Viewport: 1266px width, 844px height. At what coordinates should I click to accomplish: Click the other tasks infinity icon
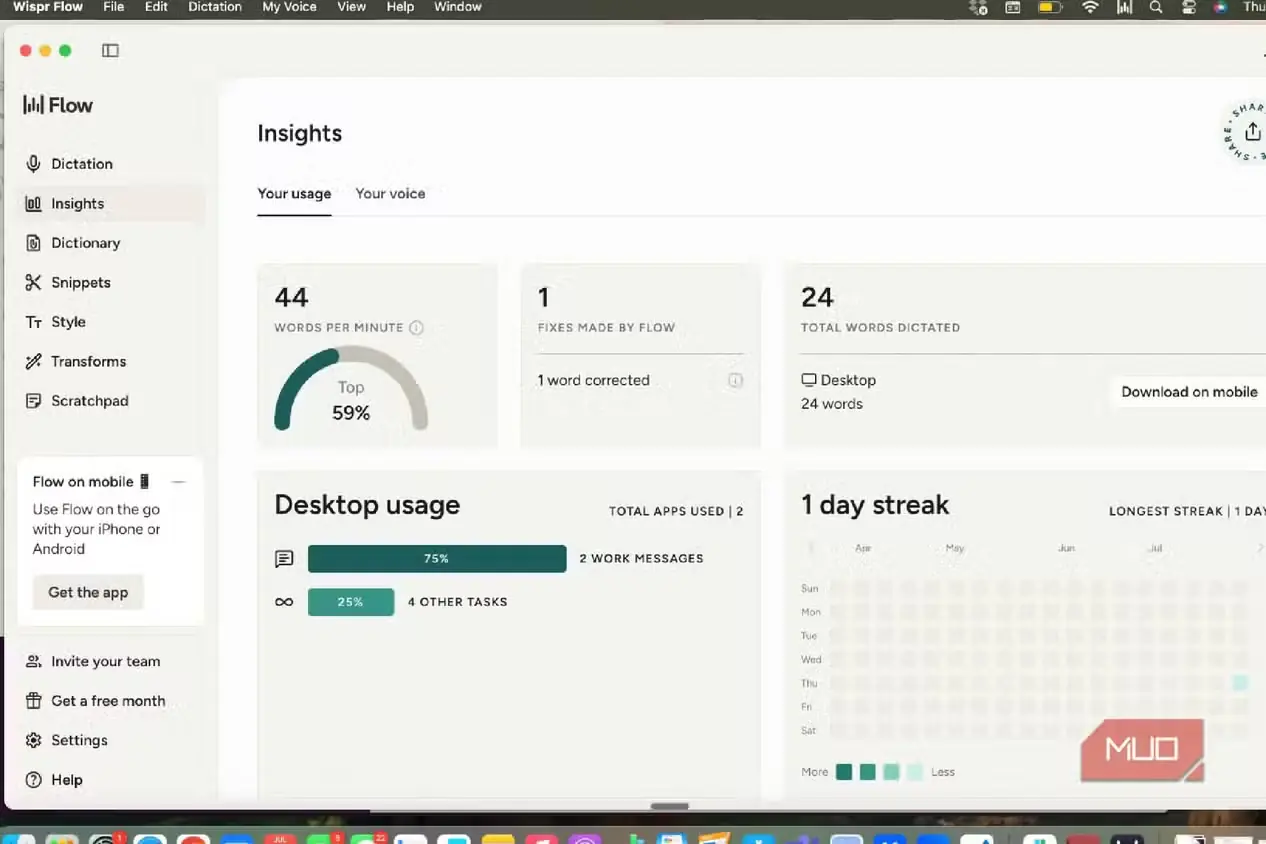pyautogui.click(x=284, y=602)
